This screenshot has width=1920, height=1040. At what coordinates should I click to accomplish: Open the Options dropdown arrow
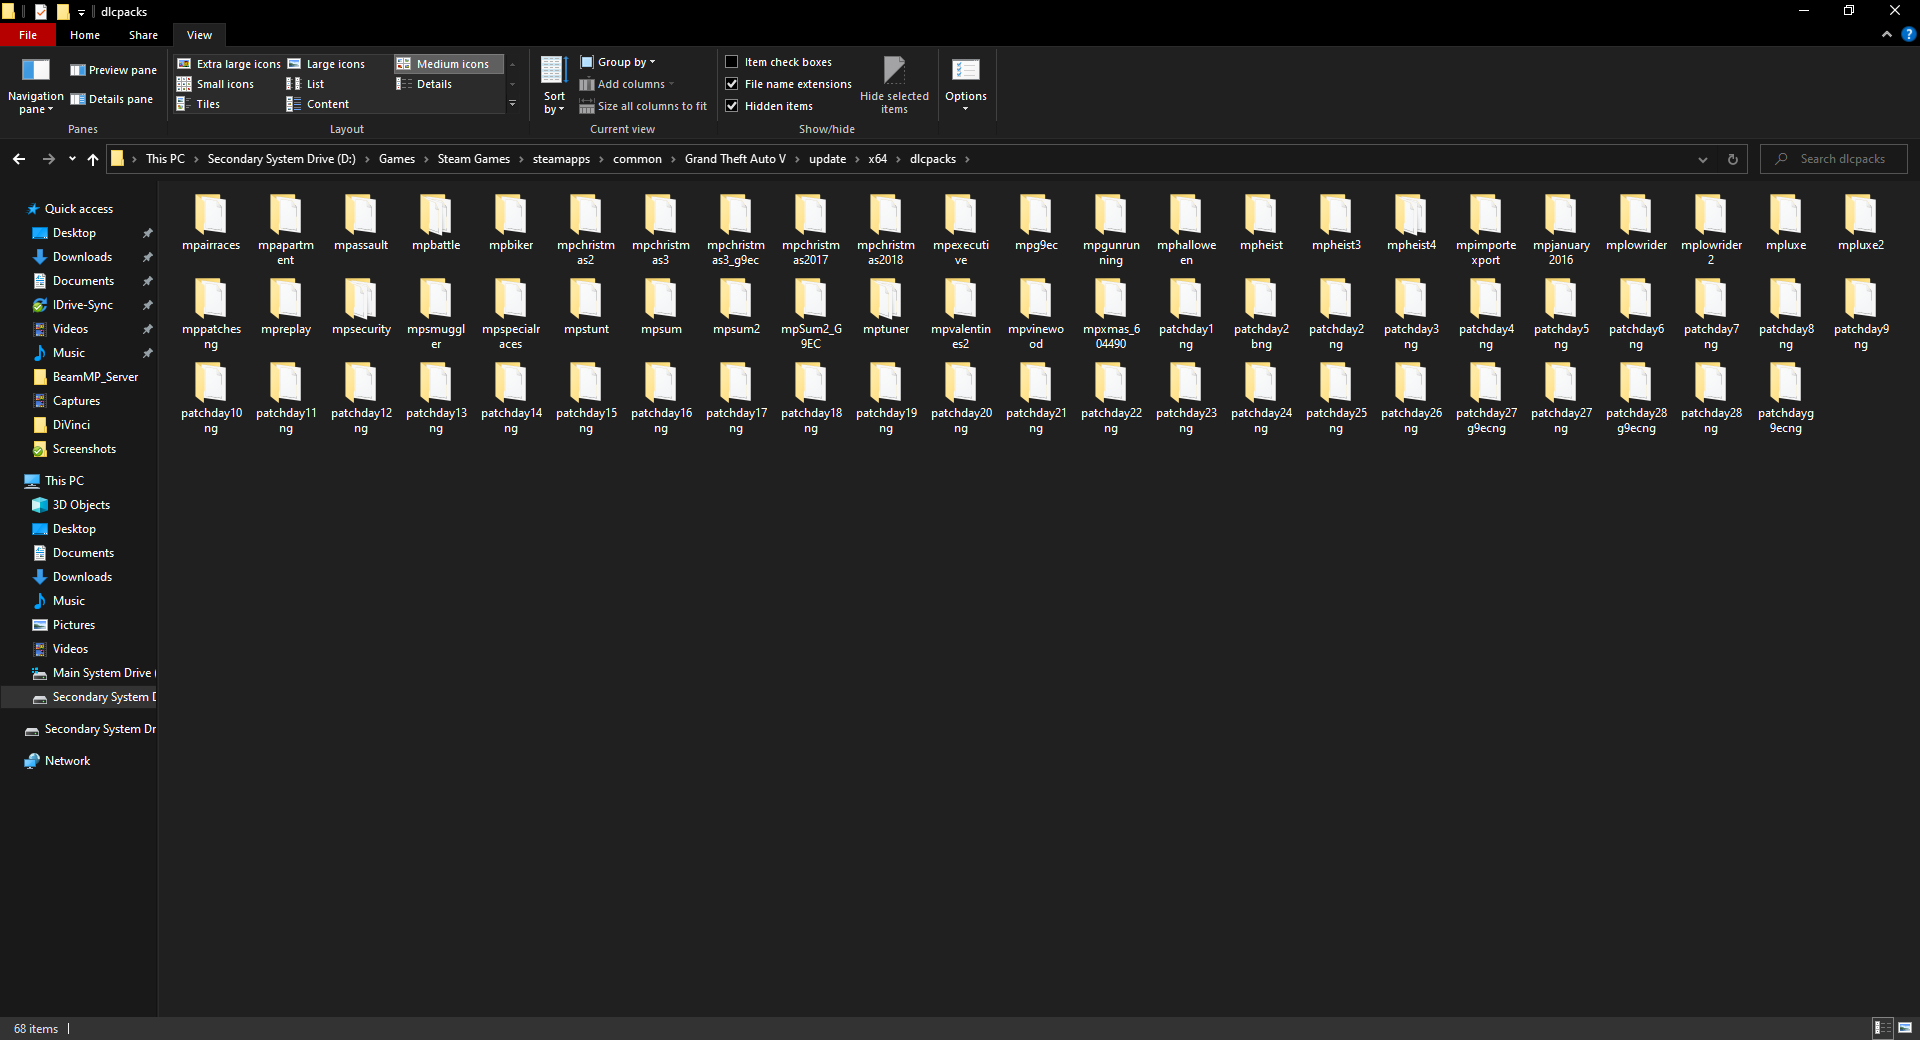966,108
